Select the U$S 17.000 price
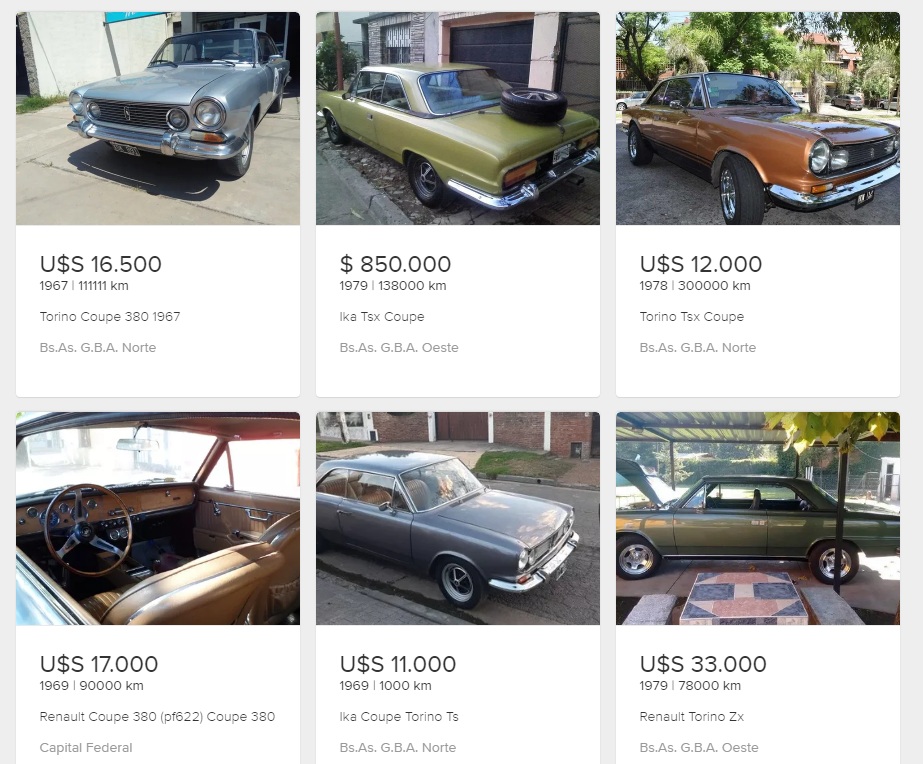Screen dimensions: 923x764 pos(99,664)
